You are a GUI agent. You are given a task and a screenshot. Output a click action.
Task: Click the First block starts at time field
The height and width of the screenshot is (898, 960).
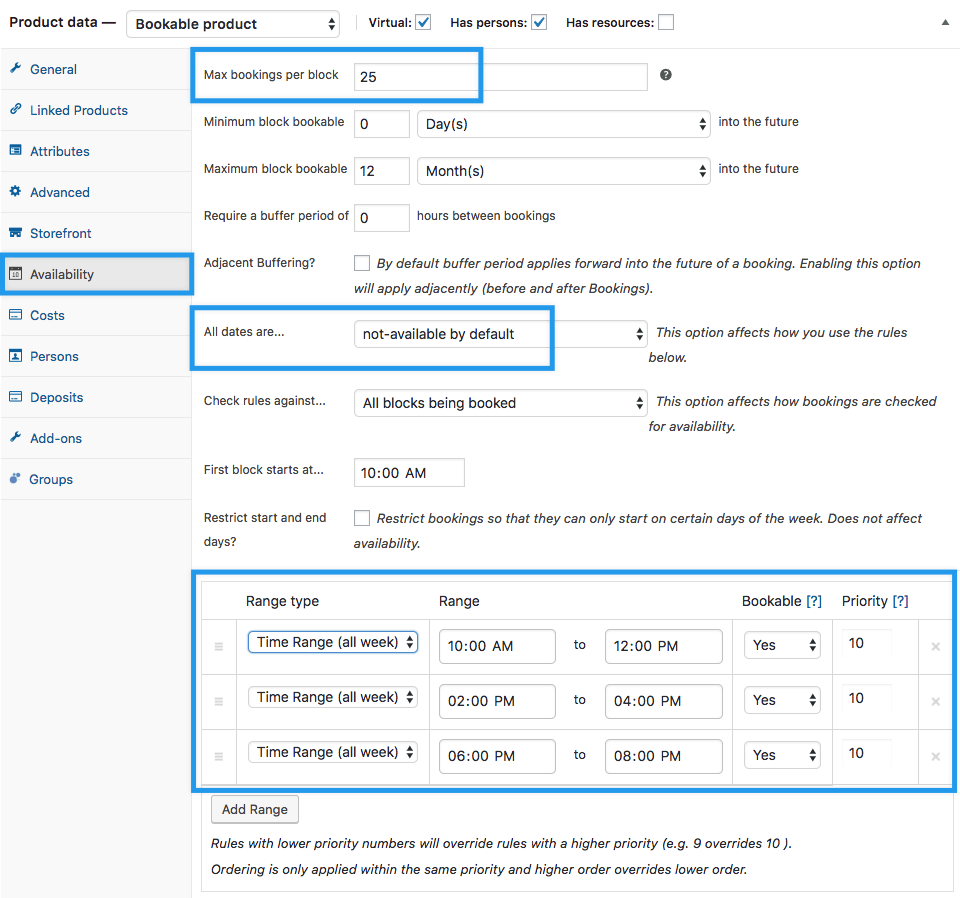click(409, 472)
